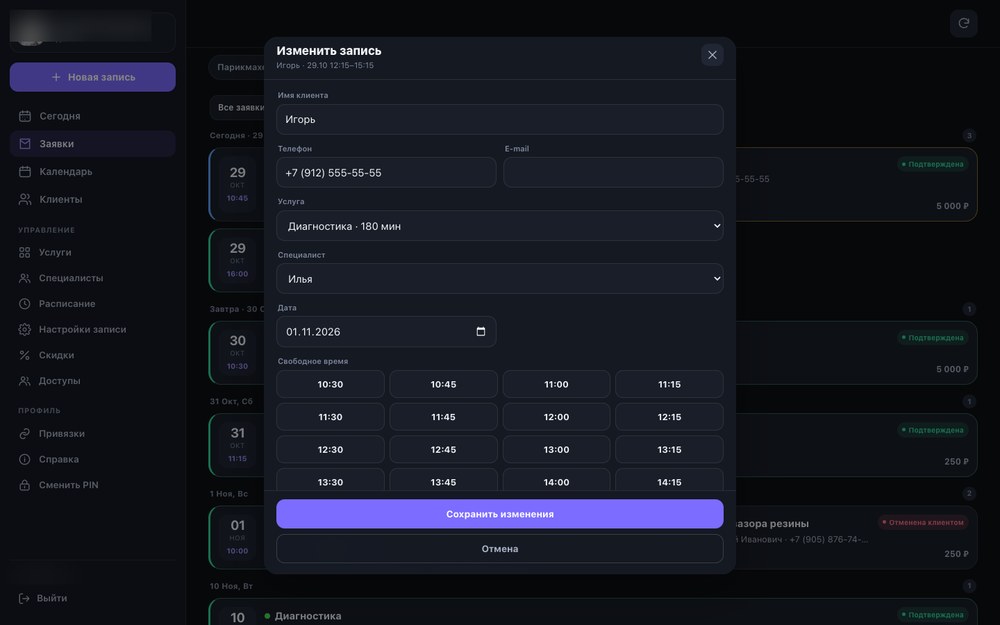Expand the Услуга dropdown showing Диагностика

click(499, 226)
